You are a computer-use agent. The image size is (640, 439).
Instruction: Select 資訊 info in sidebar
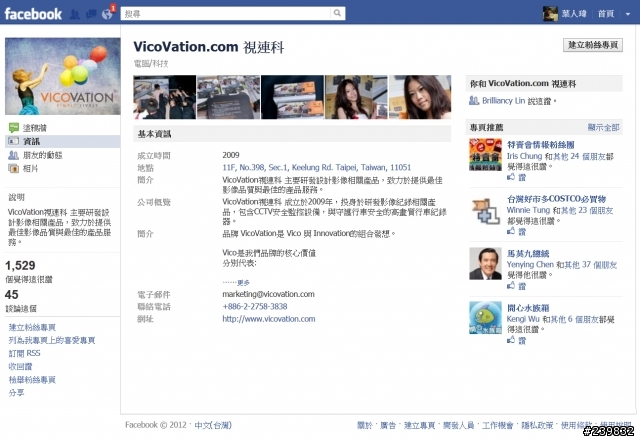pyautogui.click(x=31, y=141)
